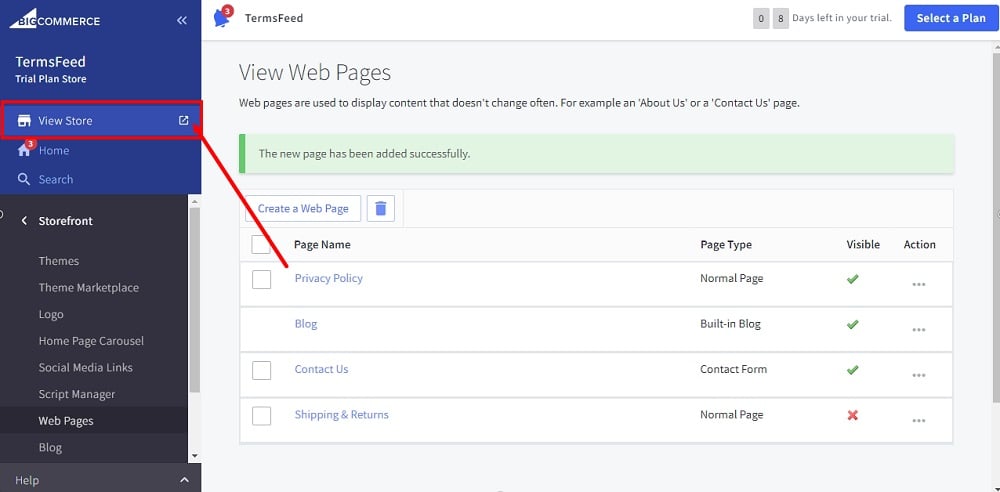Click sidebar scrollbar up arrow
Screen dimensions: 1000x492
point(195,201)
